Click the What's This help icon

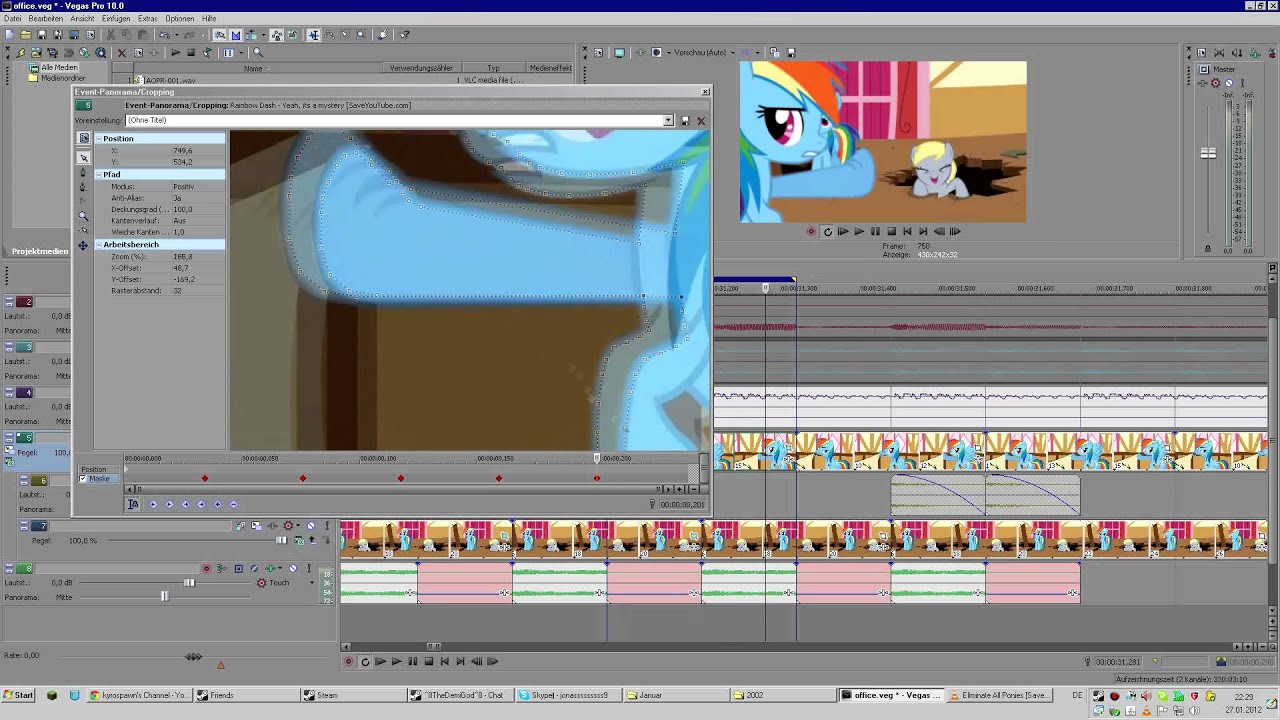404,34
